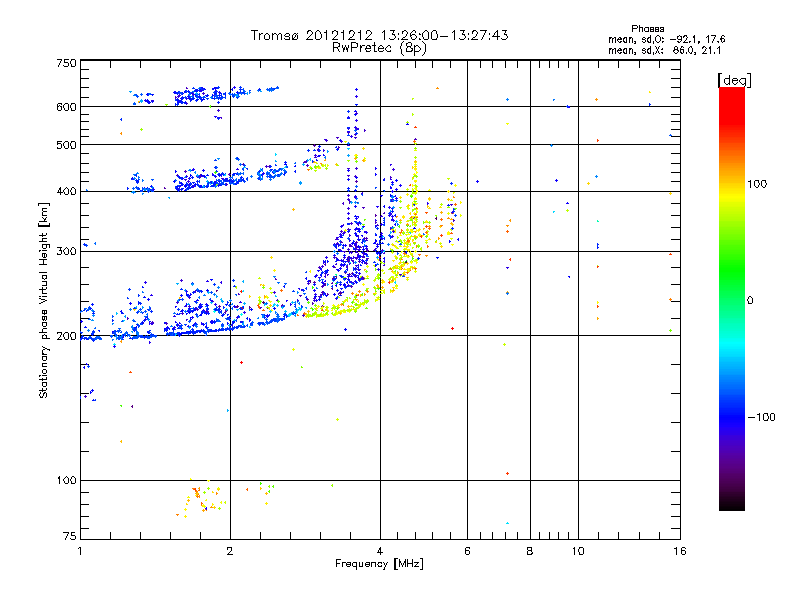Click the plot title 'Tromsø 20121212 13:26:00-13:27:43'
Screen dimensions: 800x600
379,35
